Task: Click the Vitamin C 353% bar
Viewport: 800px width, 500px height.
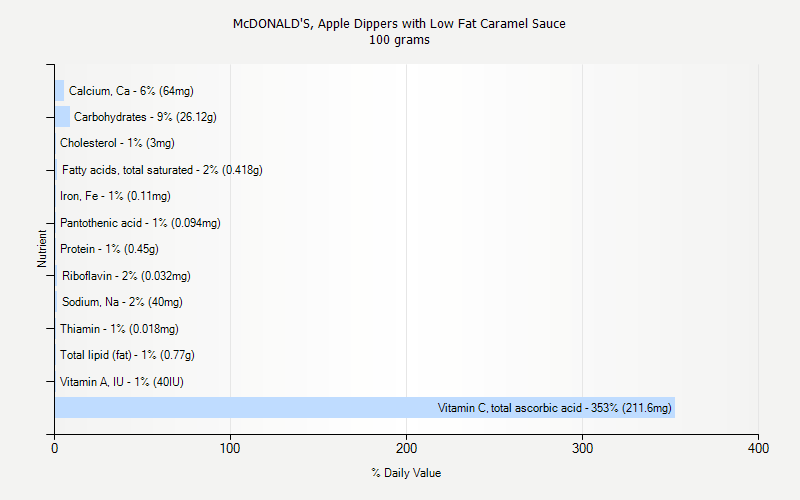Action: 365,408
